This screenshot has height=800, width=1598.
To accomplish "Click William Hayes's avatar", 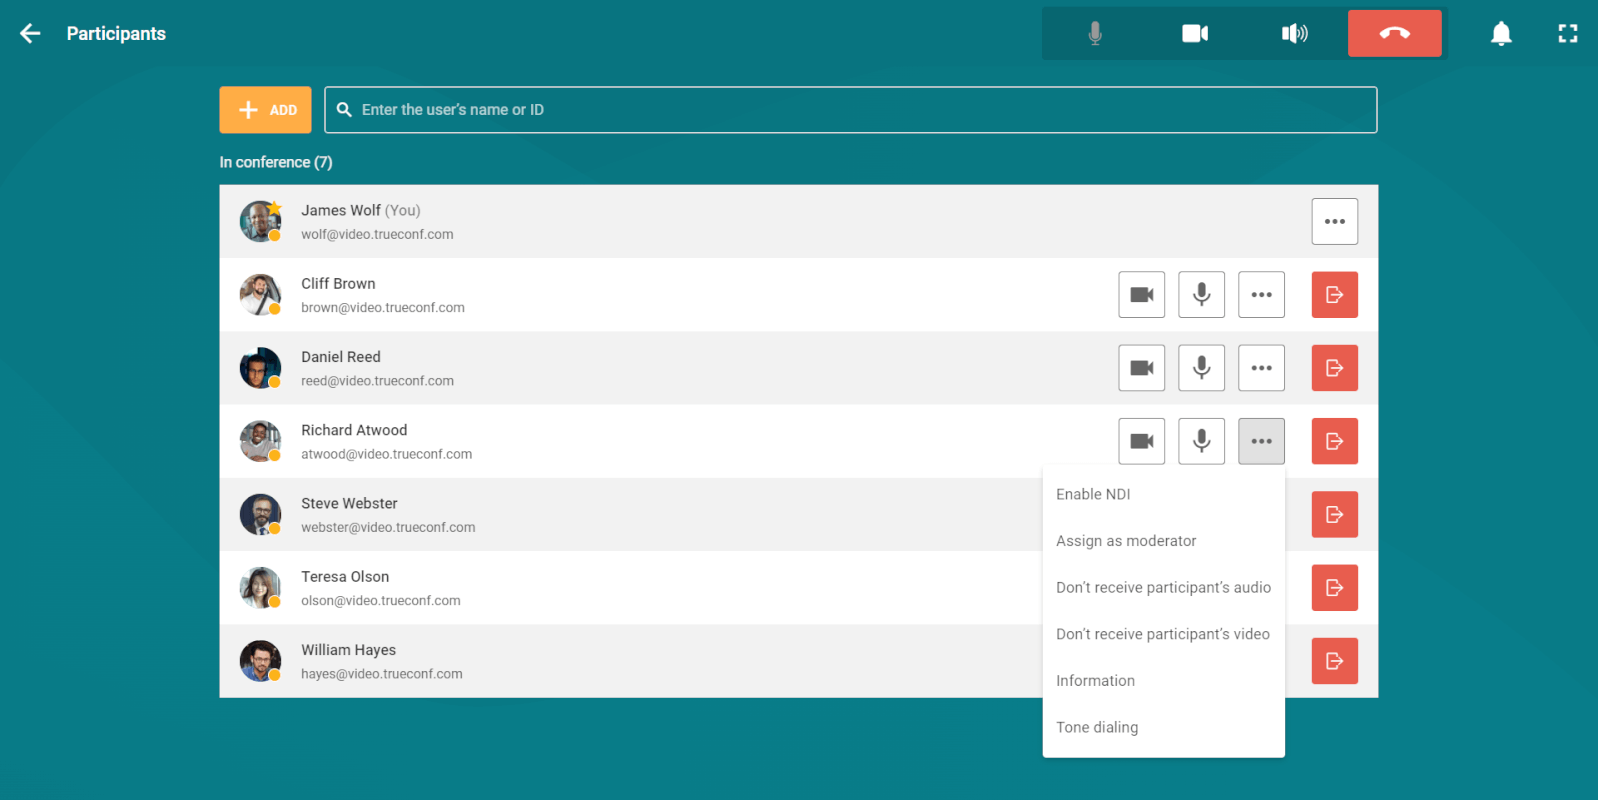I will (260, 661).
